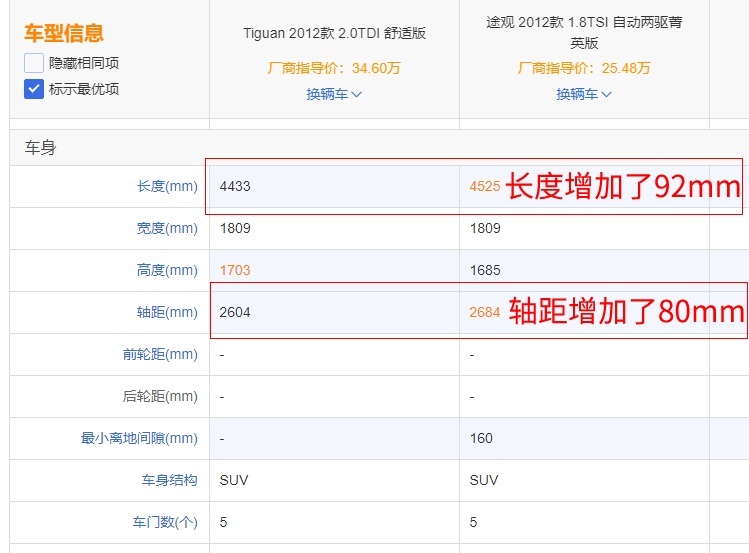Click the 途观 2012款 1.8TSI 自动两驱菁英版 title
The height and width of the screenshot is (553, 749).
584,32
